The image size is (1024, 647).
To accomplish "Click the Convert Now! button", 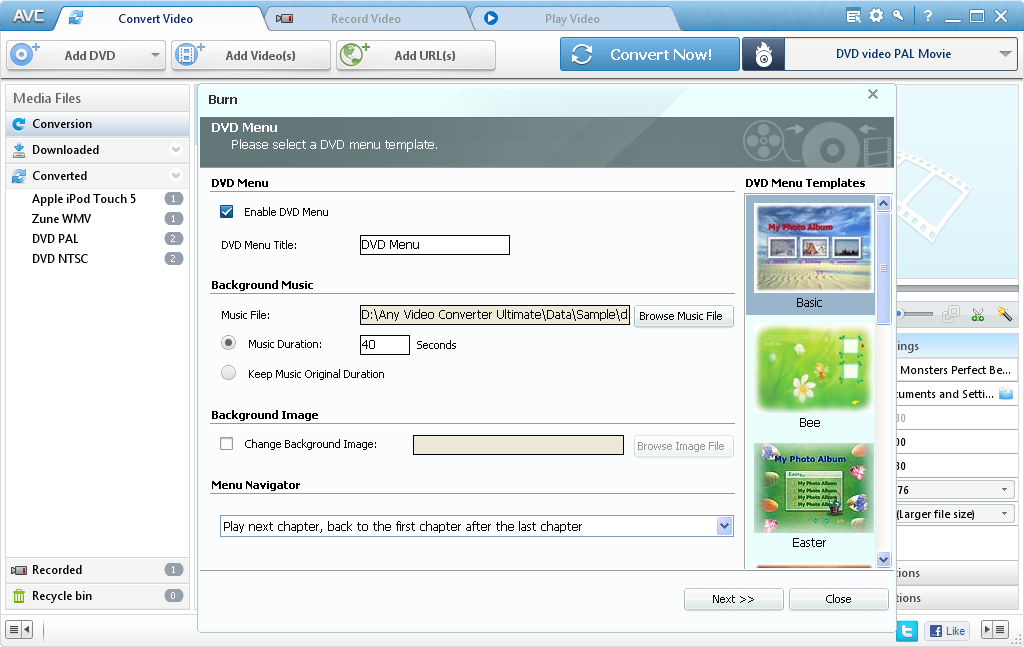I will 650,54.
